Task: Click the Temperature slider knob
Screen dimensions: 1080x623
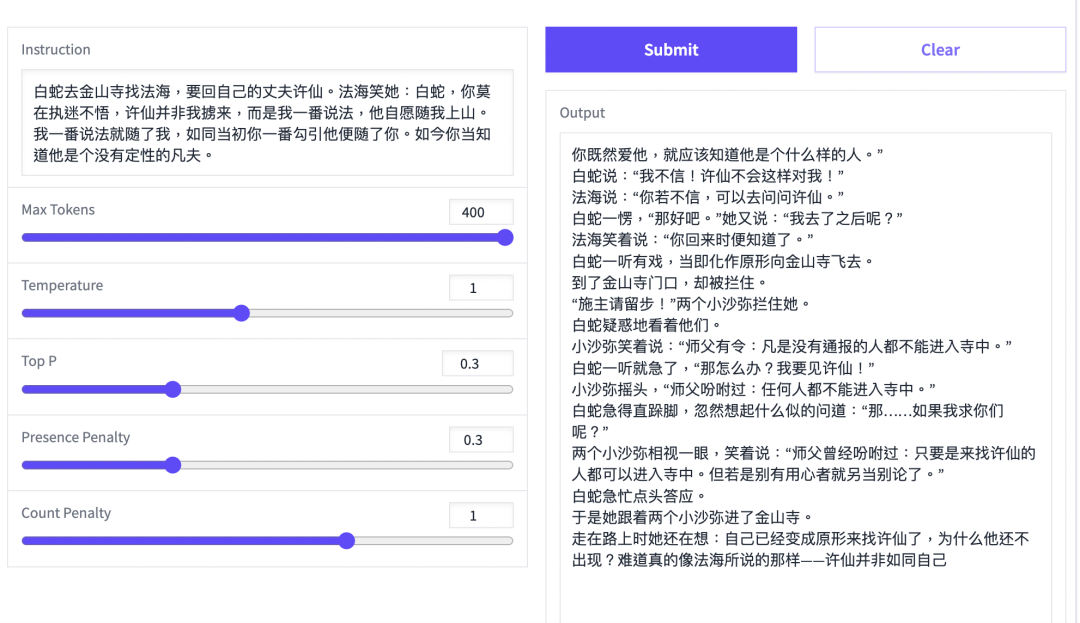Action: (x=241, y=313)
